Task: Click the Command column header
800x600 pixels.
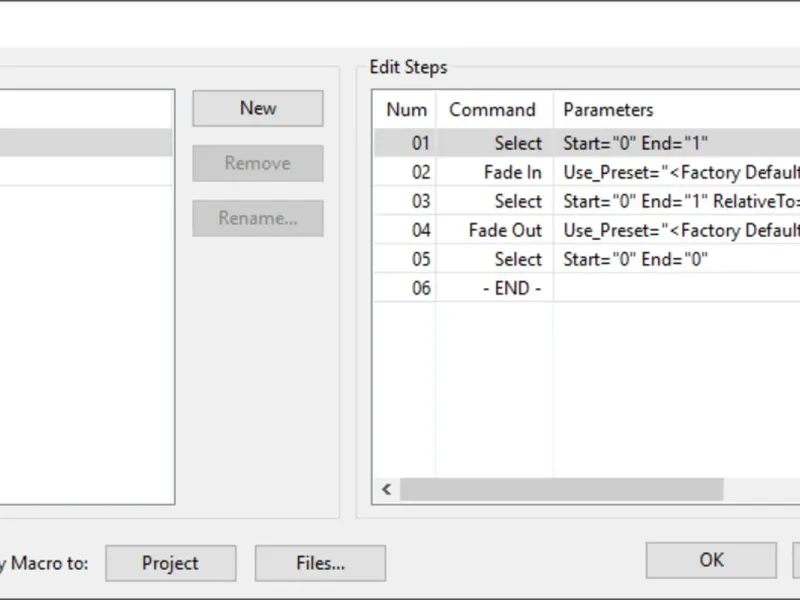Action: point(493,110)
